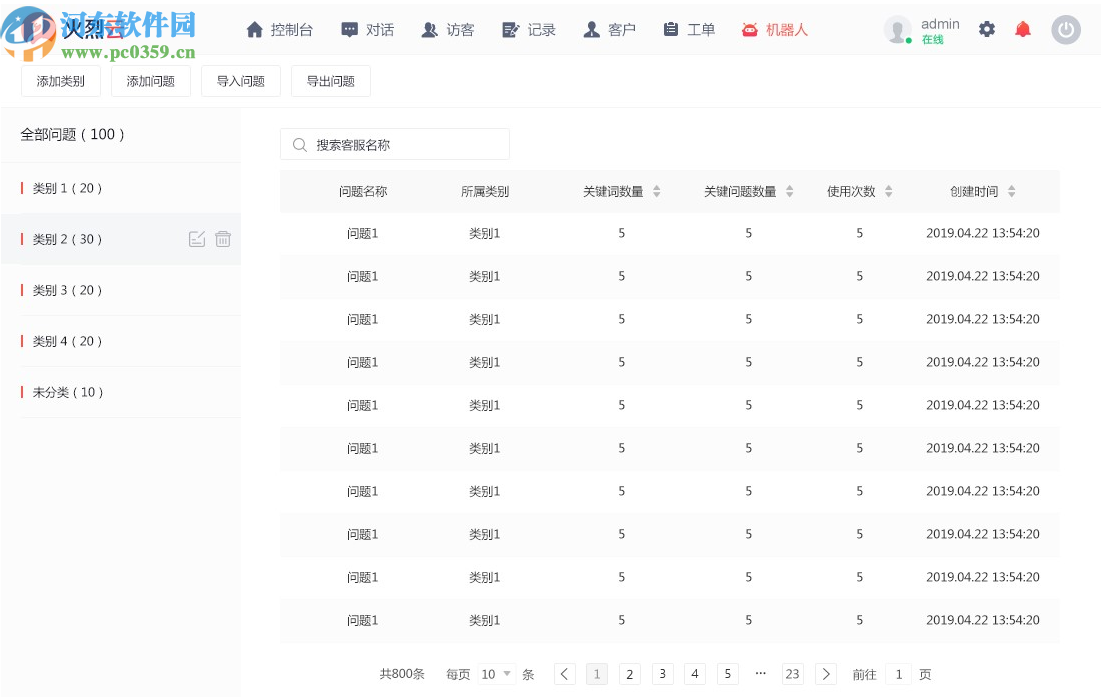Click the pagination ellipsis
Screen dimensions: 1101x697
[x=760, y=673]
